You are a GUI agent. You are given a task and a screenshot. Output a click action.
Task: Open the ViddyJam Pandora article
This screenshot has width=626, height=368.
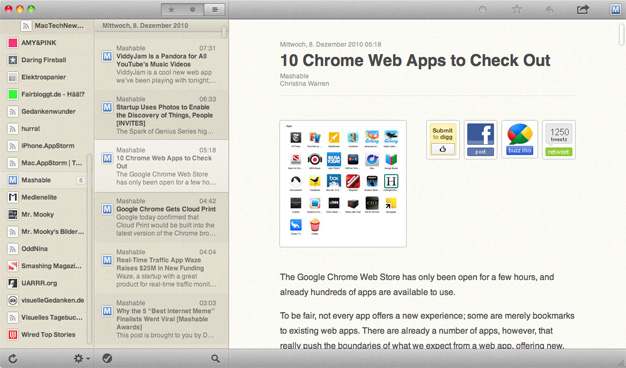(x=161, y=64)
